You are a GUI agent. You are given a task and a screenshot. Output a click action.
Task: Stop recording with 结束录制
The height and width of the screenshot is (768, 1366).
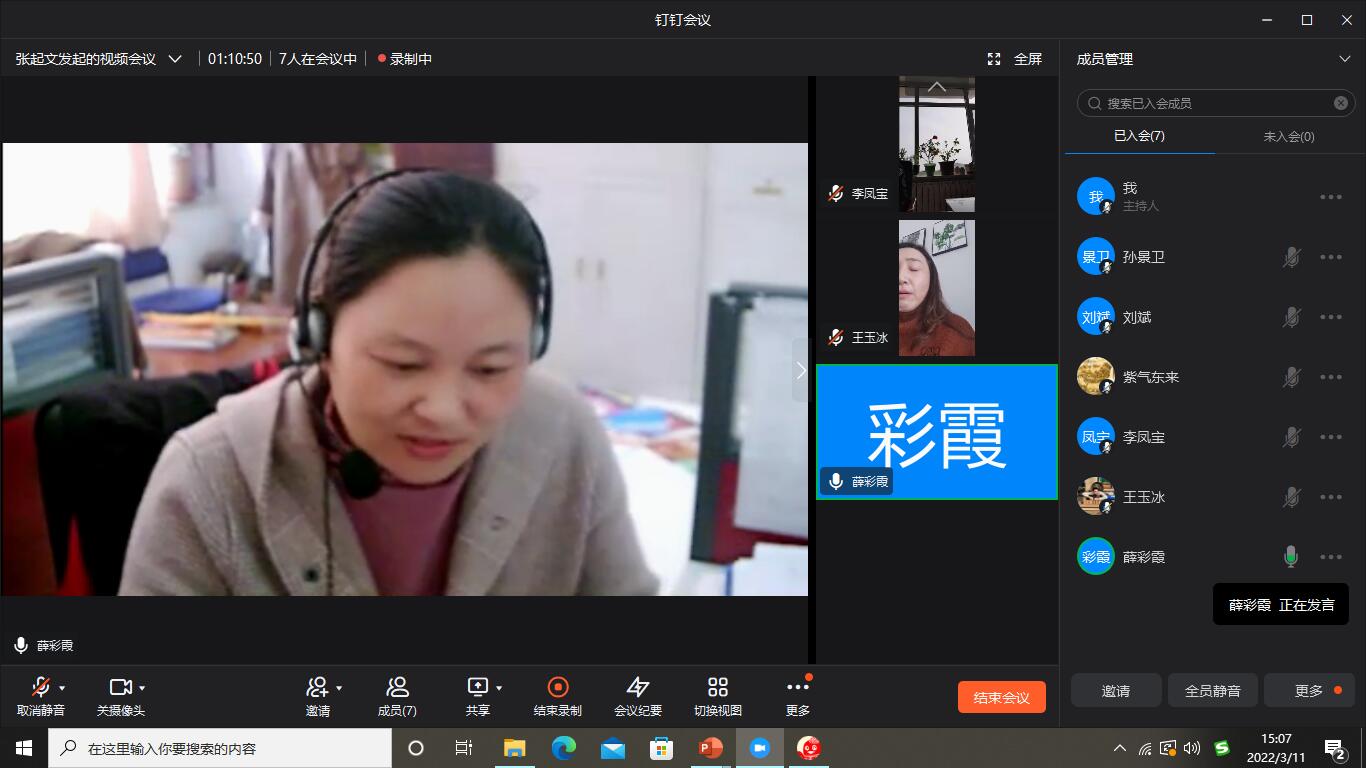pos(558,696)
